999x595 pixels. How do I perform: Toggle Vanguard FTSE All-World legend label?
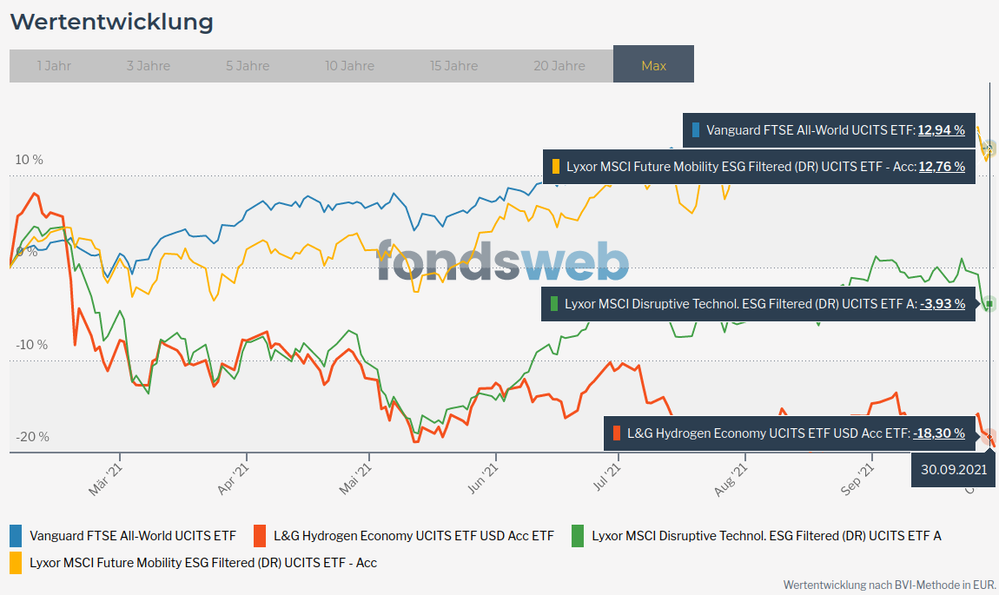click(133, 536)
